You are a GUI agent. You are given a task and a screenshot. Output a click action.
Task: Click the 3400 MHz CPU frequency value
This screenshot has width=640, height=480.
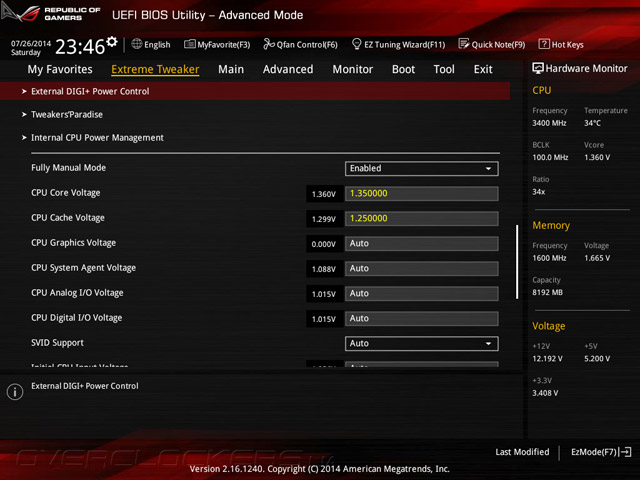[x=549, y=123]
